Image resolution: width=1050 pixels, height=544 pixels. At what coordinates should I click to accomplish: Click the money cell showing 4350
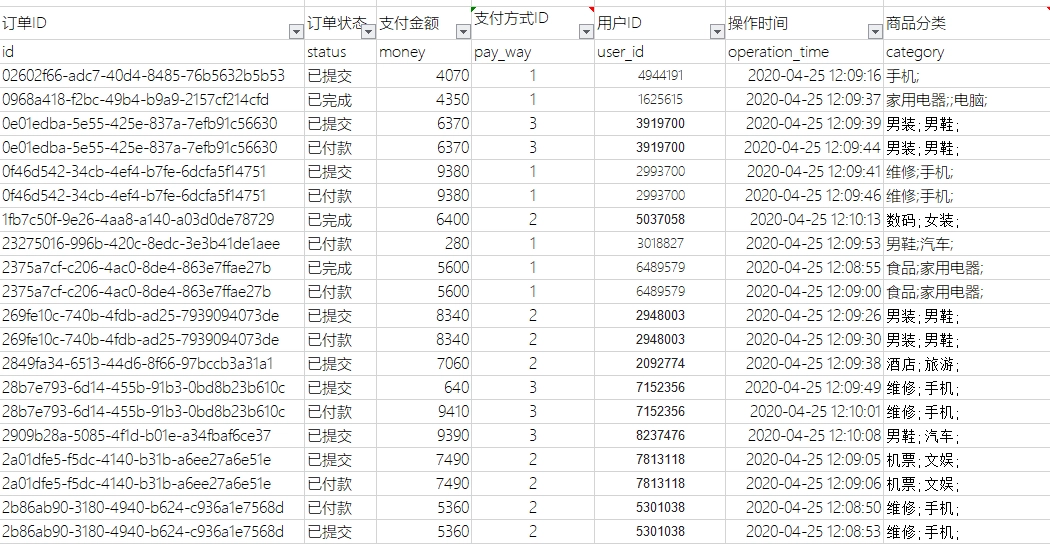(x=424, y=100)
